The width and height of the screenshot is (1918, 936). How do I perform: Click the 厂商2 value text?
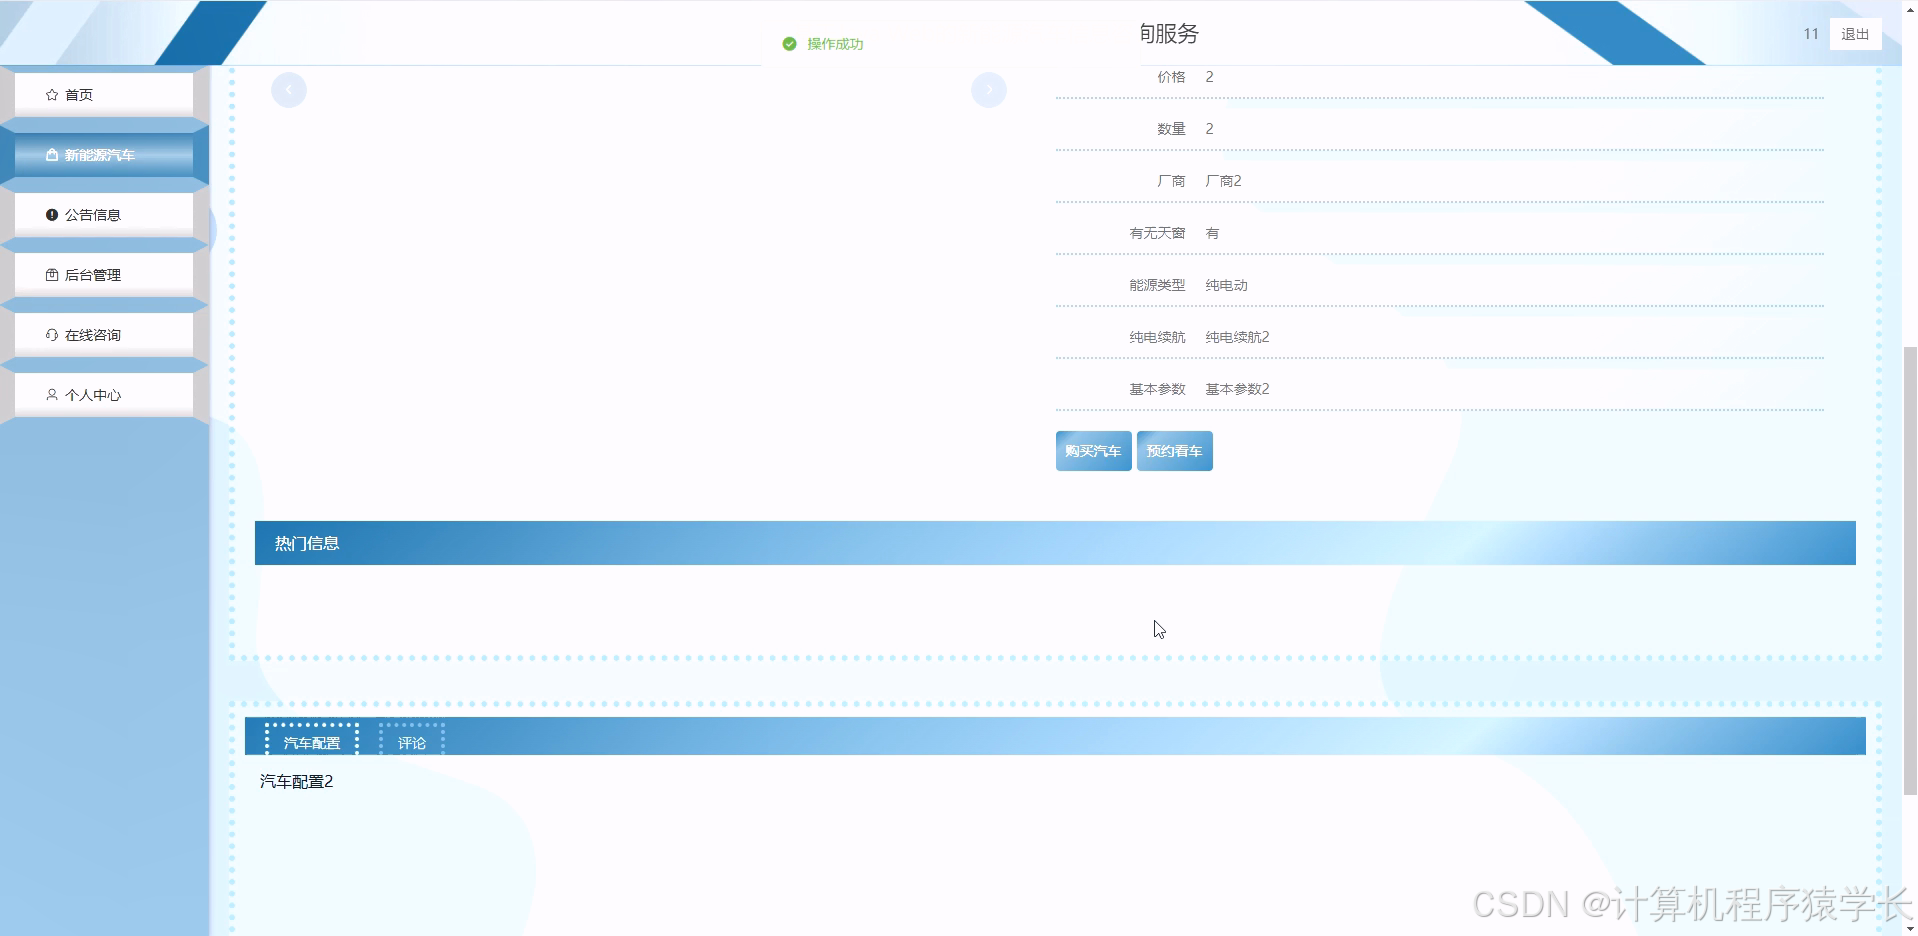(1223, 181)
